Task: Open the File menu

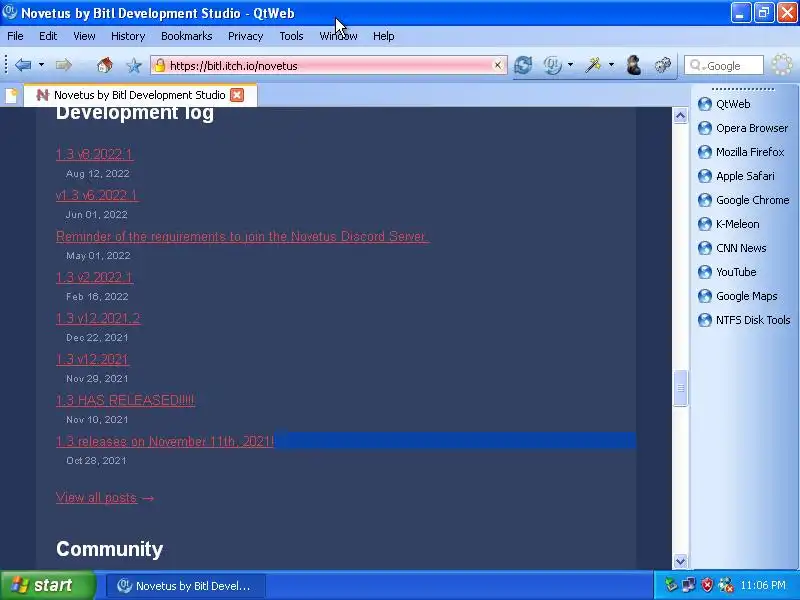Action: 15,36
